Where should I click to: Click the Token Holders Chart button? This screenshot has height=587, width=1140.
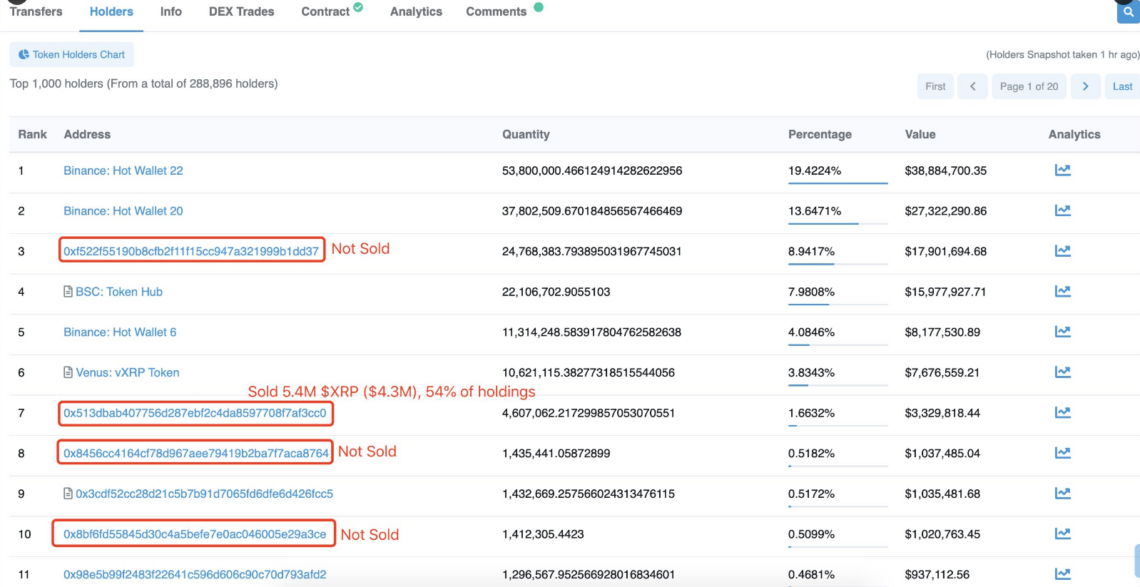click(x=71, y=55)
